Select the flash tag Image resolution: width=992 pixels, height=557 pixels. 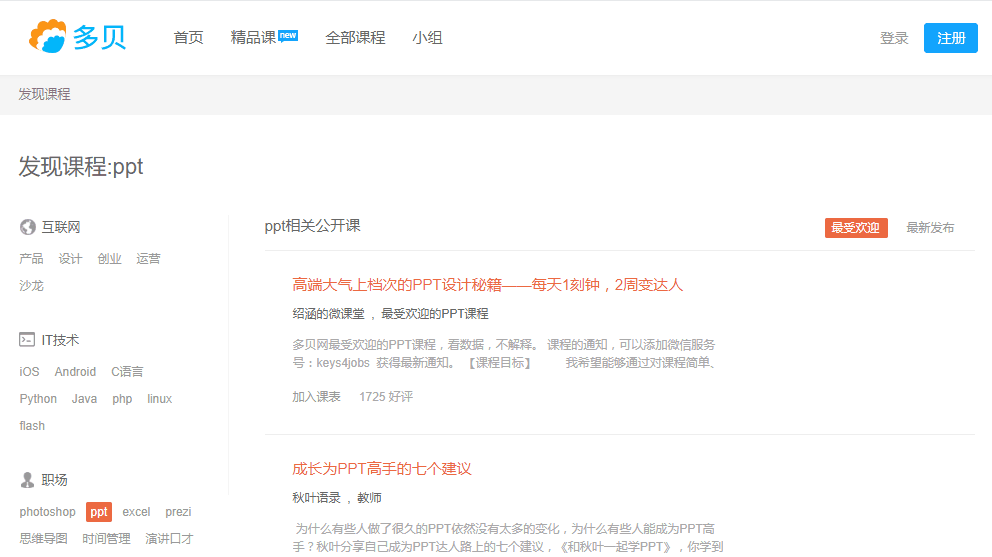coord(32,426)
